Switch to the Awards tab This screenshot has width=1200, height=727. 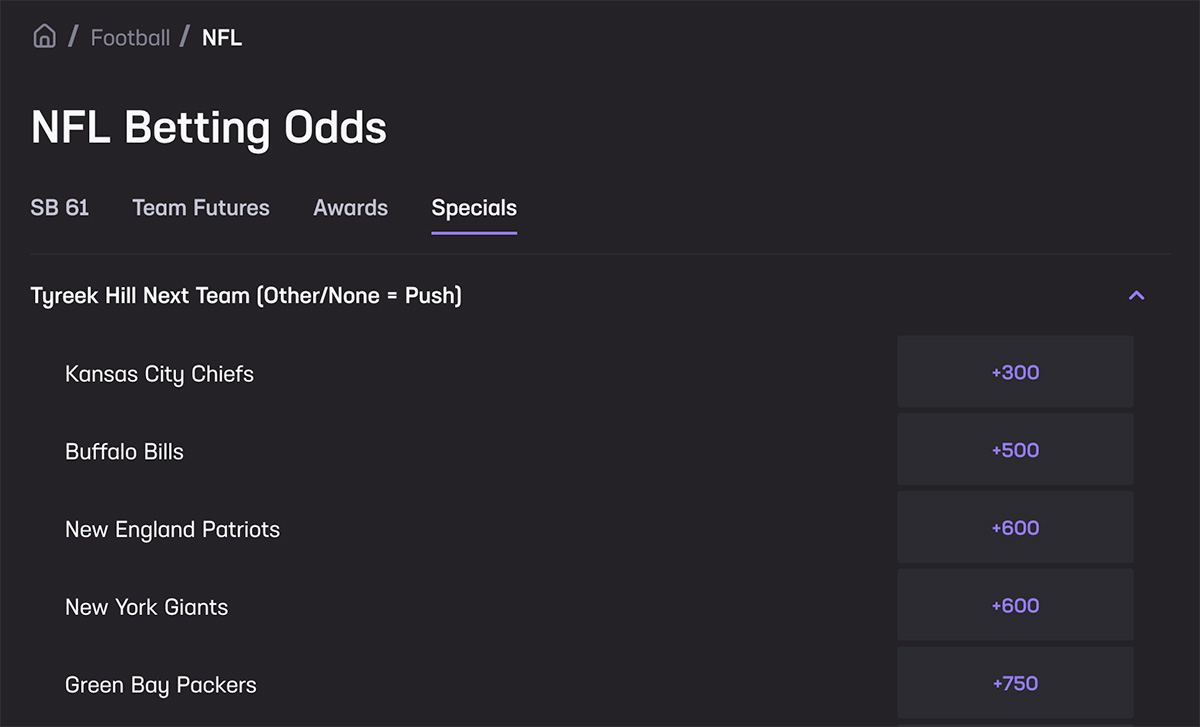pos(350,208)
